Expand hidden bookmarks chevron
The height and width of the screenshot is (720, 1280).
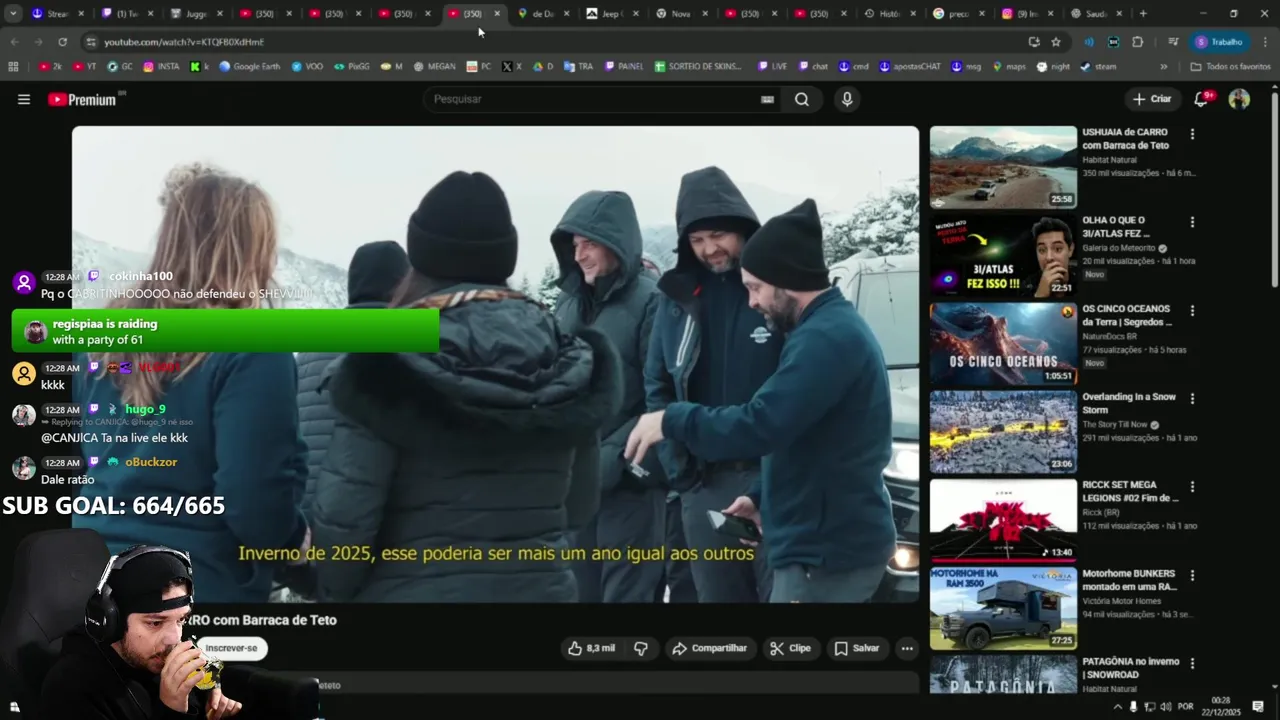coord(1163,66)
